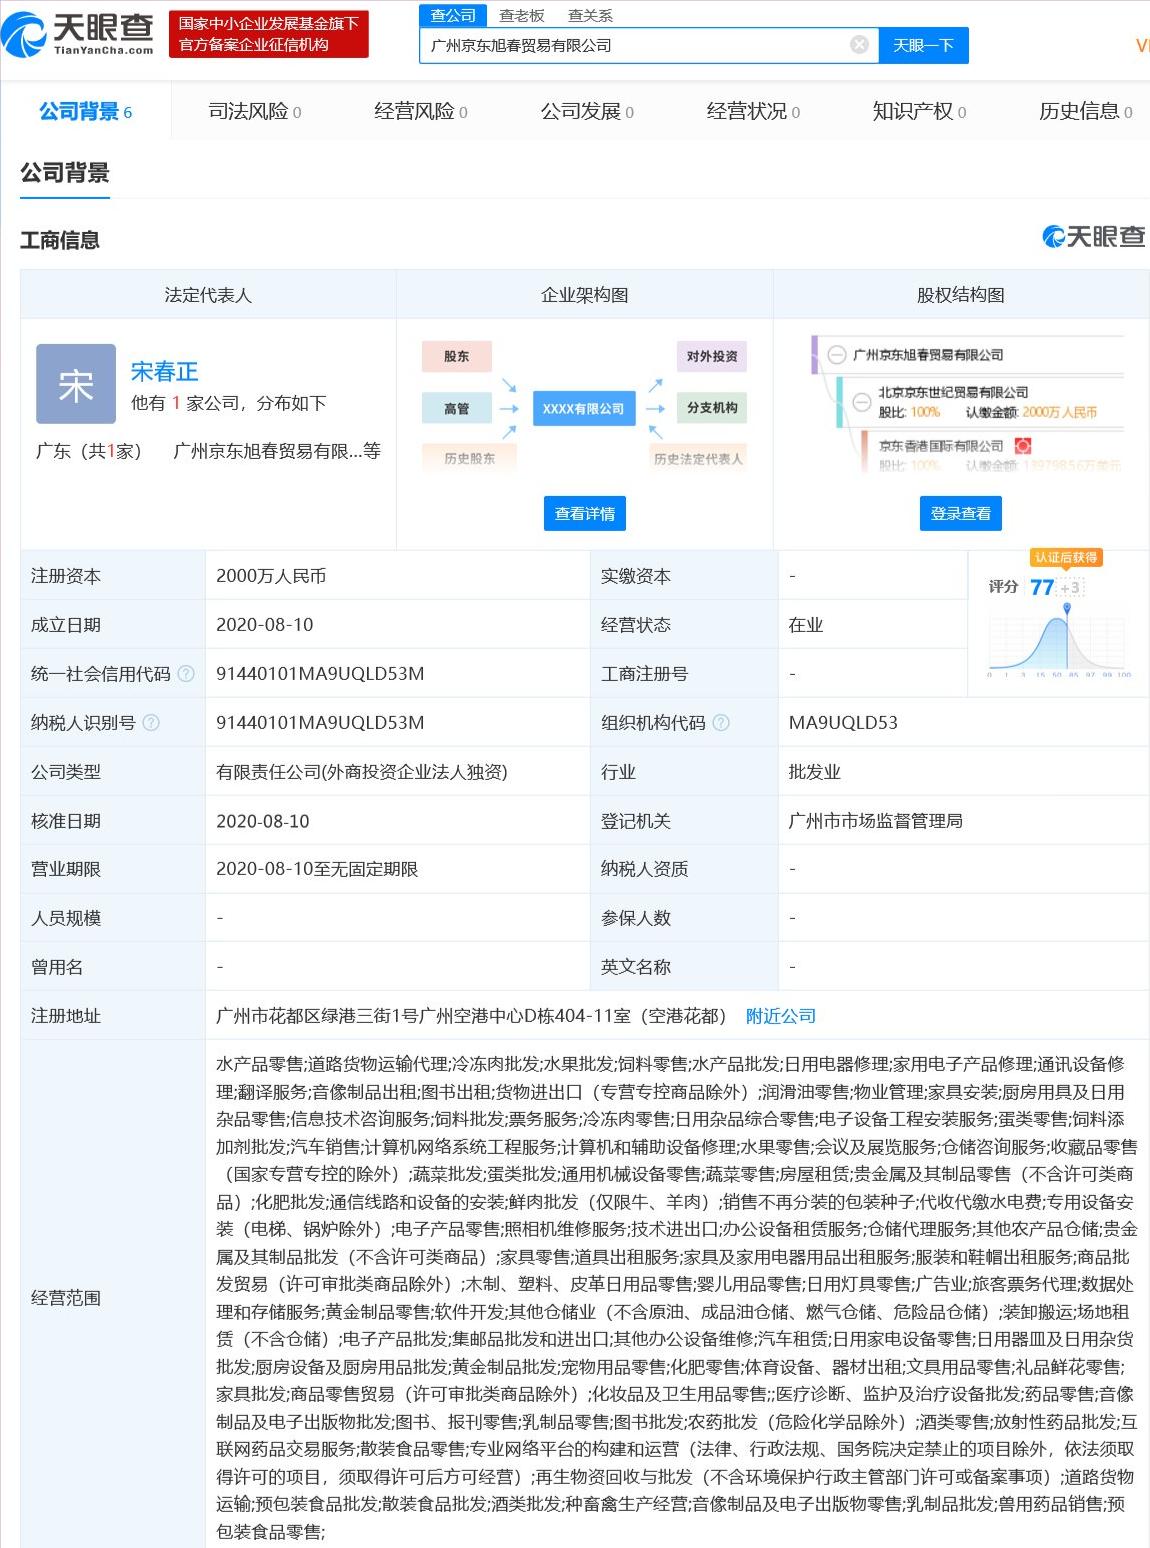Click the 历史股东 node in structure chart
This screenshot has height=1548, width=1150.
tap(469, 458)
